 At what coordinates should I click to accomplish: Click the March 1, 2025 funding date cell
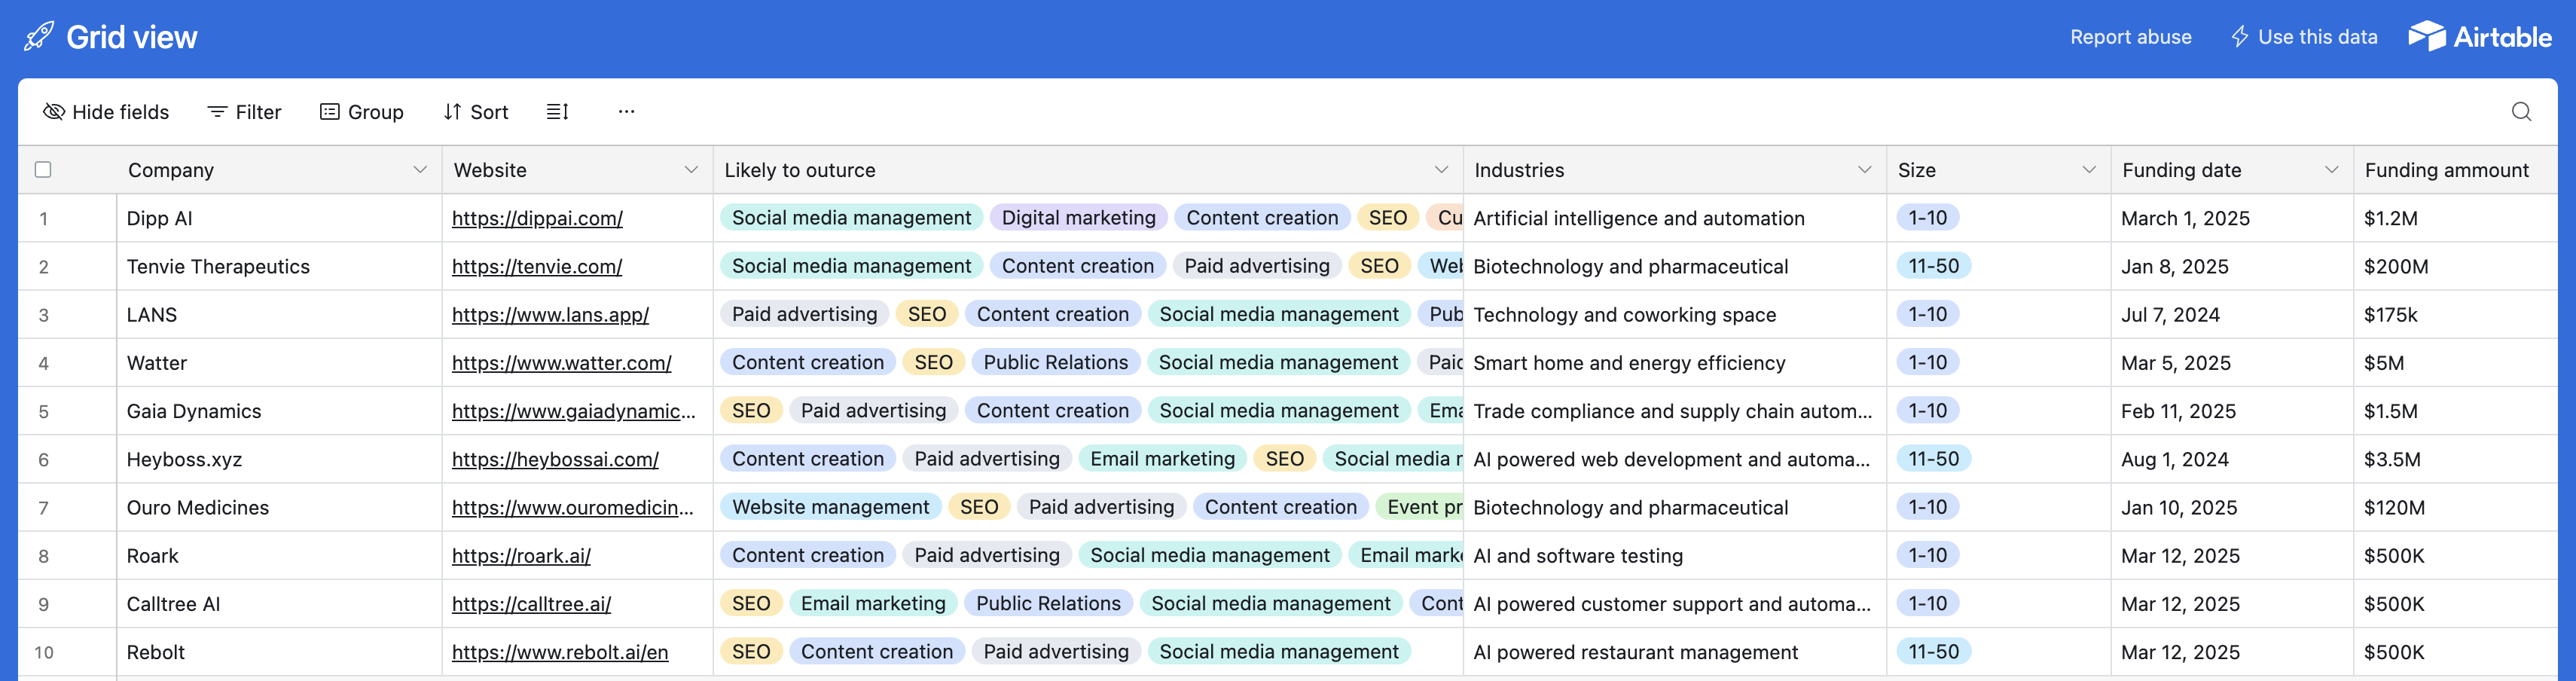[x=2232, y=218]
